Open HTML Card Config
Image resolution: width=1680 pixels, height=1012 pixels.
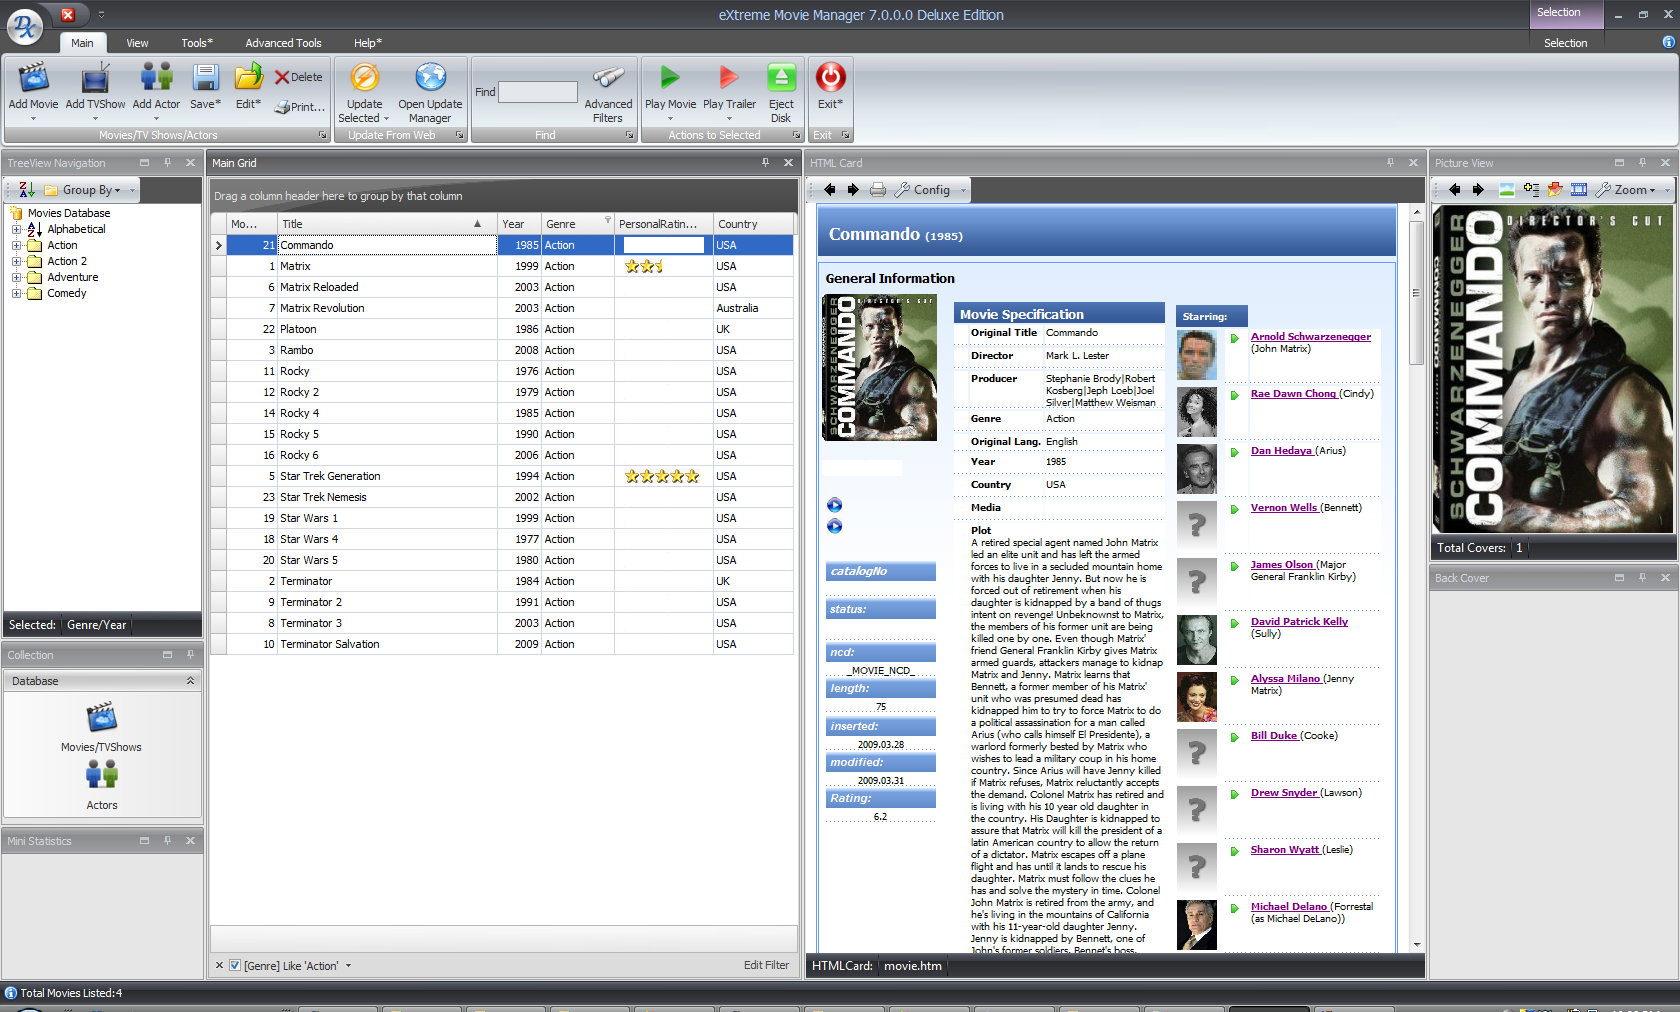click(923, 190)
